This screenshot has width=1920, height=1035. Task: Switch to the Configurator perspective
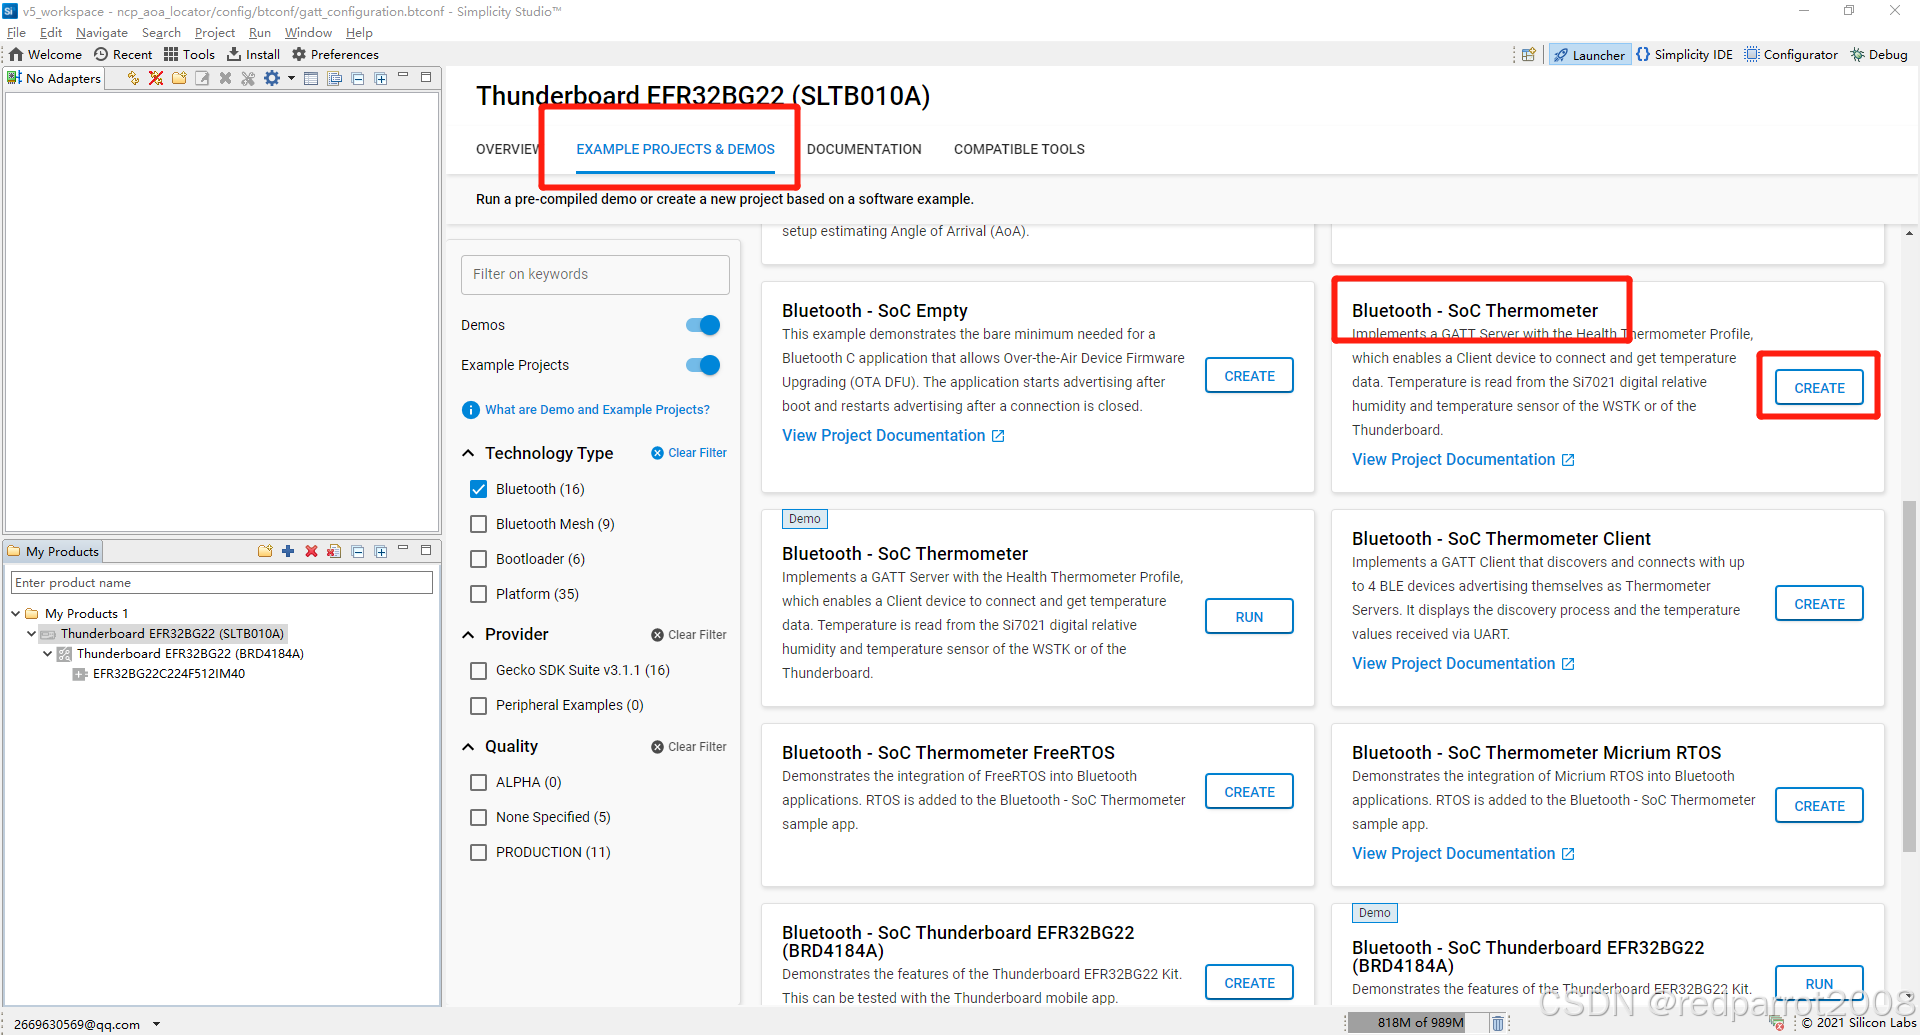[1791, 55]
